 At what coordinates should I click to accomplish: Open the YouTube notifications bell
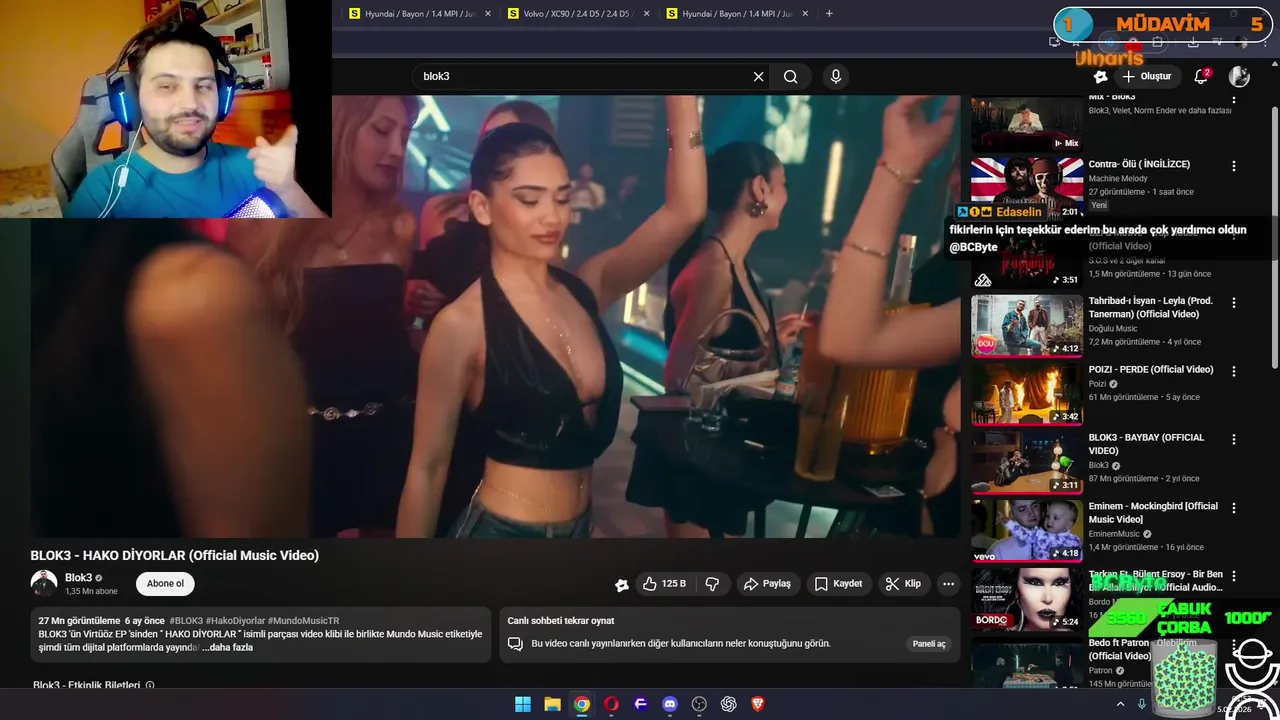pos(1202,77)
